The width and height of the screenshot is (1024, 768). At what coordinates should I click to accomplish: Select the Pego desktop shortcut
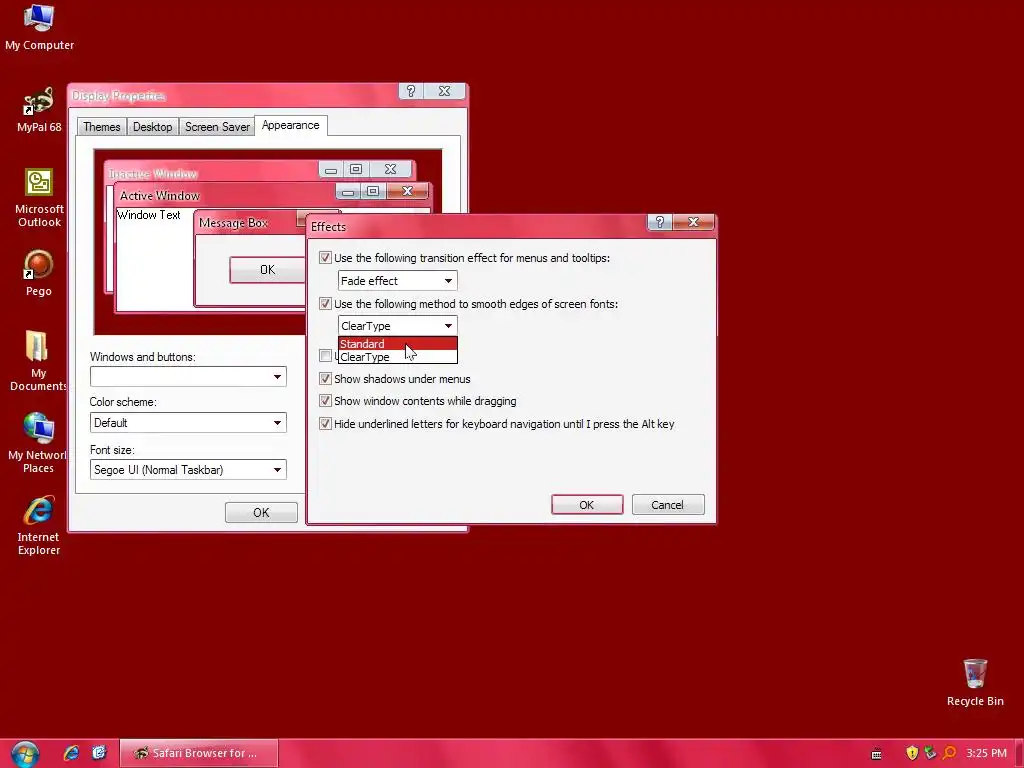[39, 273]
